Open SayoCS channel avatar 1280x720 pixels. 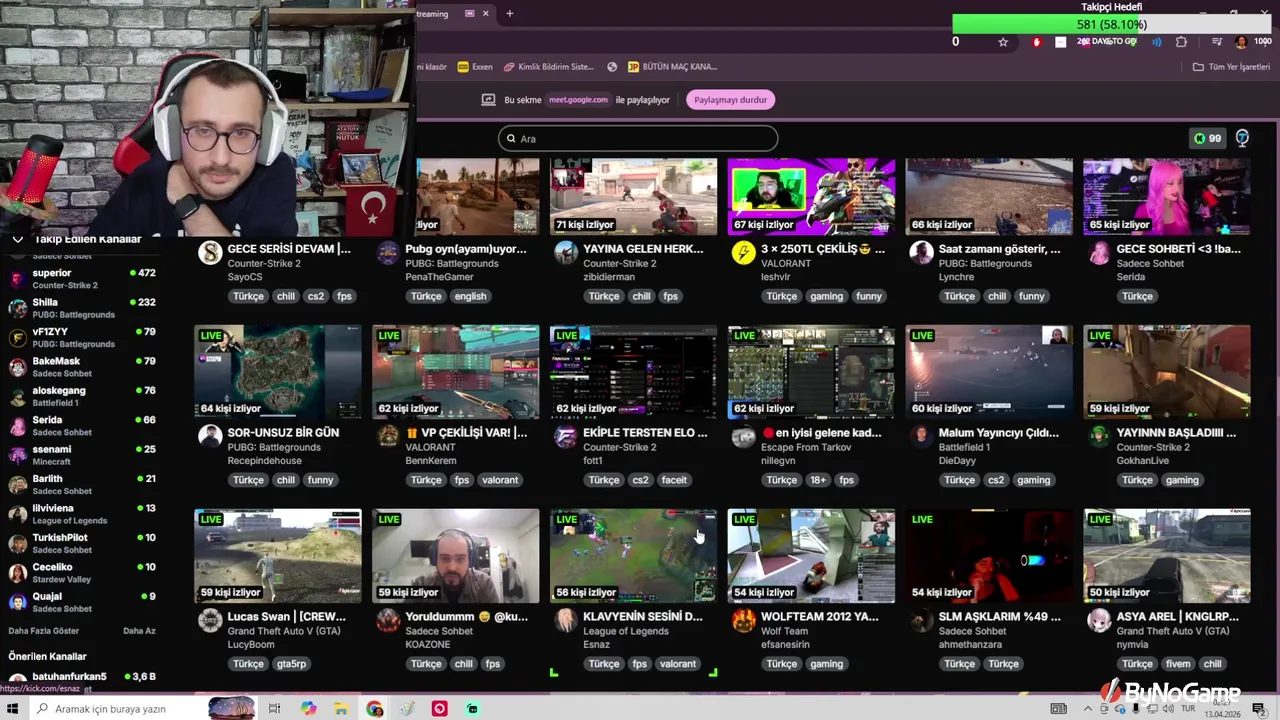(210, 252)
